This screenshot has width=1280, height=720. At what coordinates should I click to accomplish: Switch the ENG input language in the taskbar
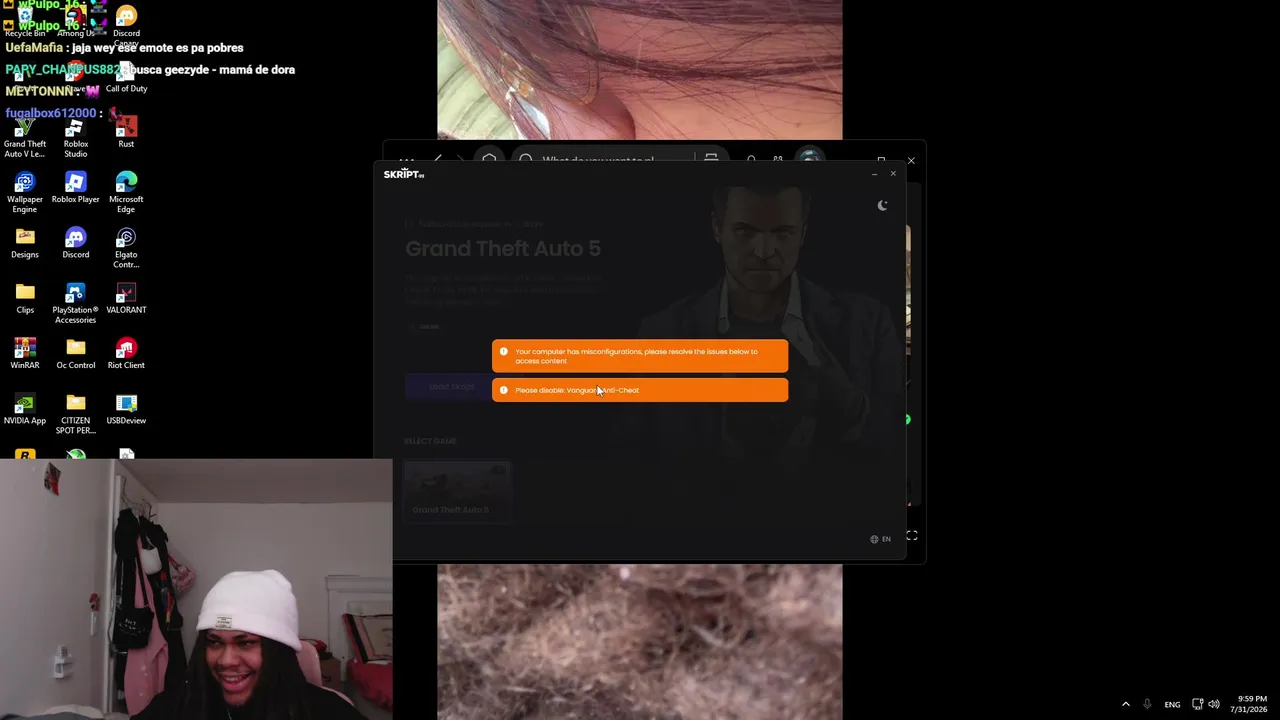1172,704
